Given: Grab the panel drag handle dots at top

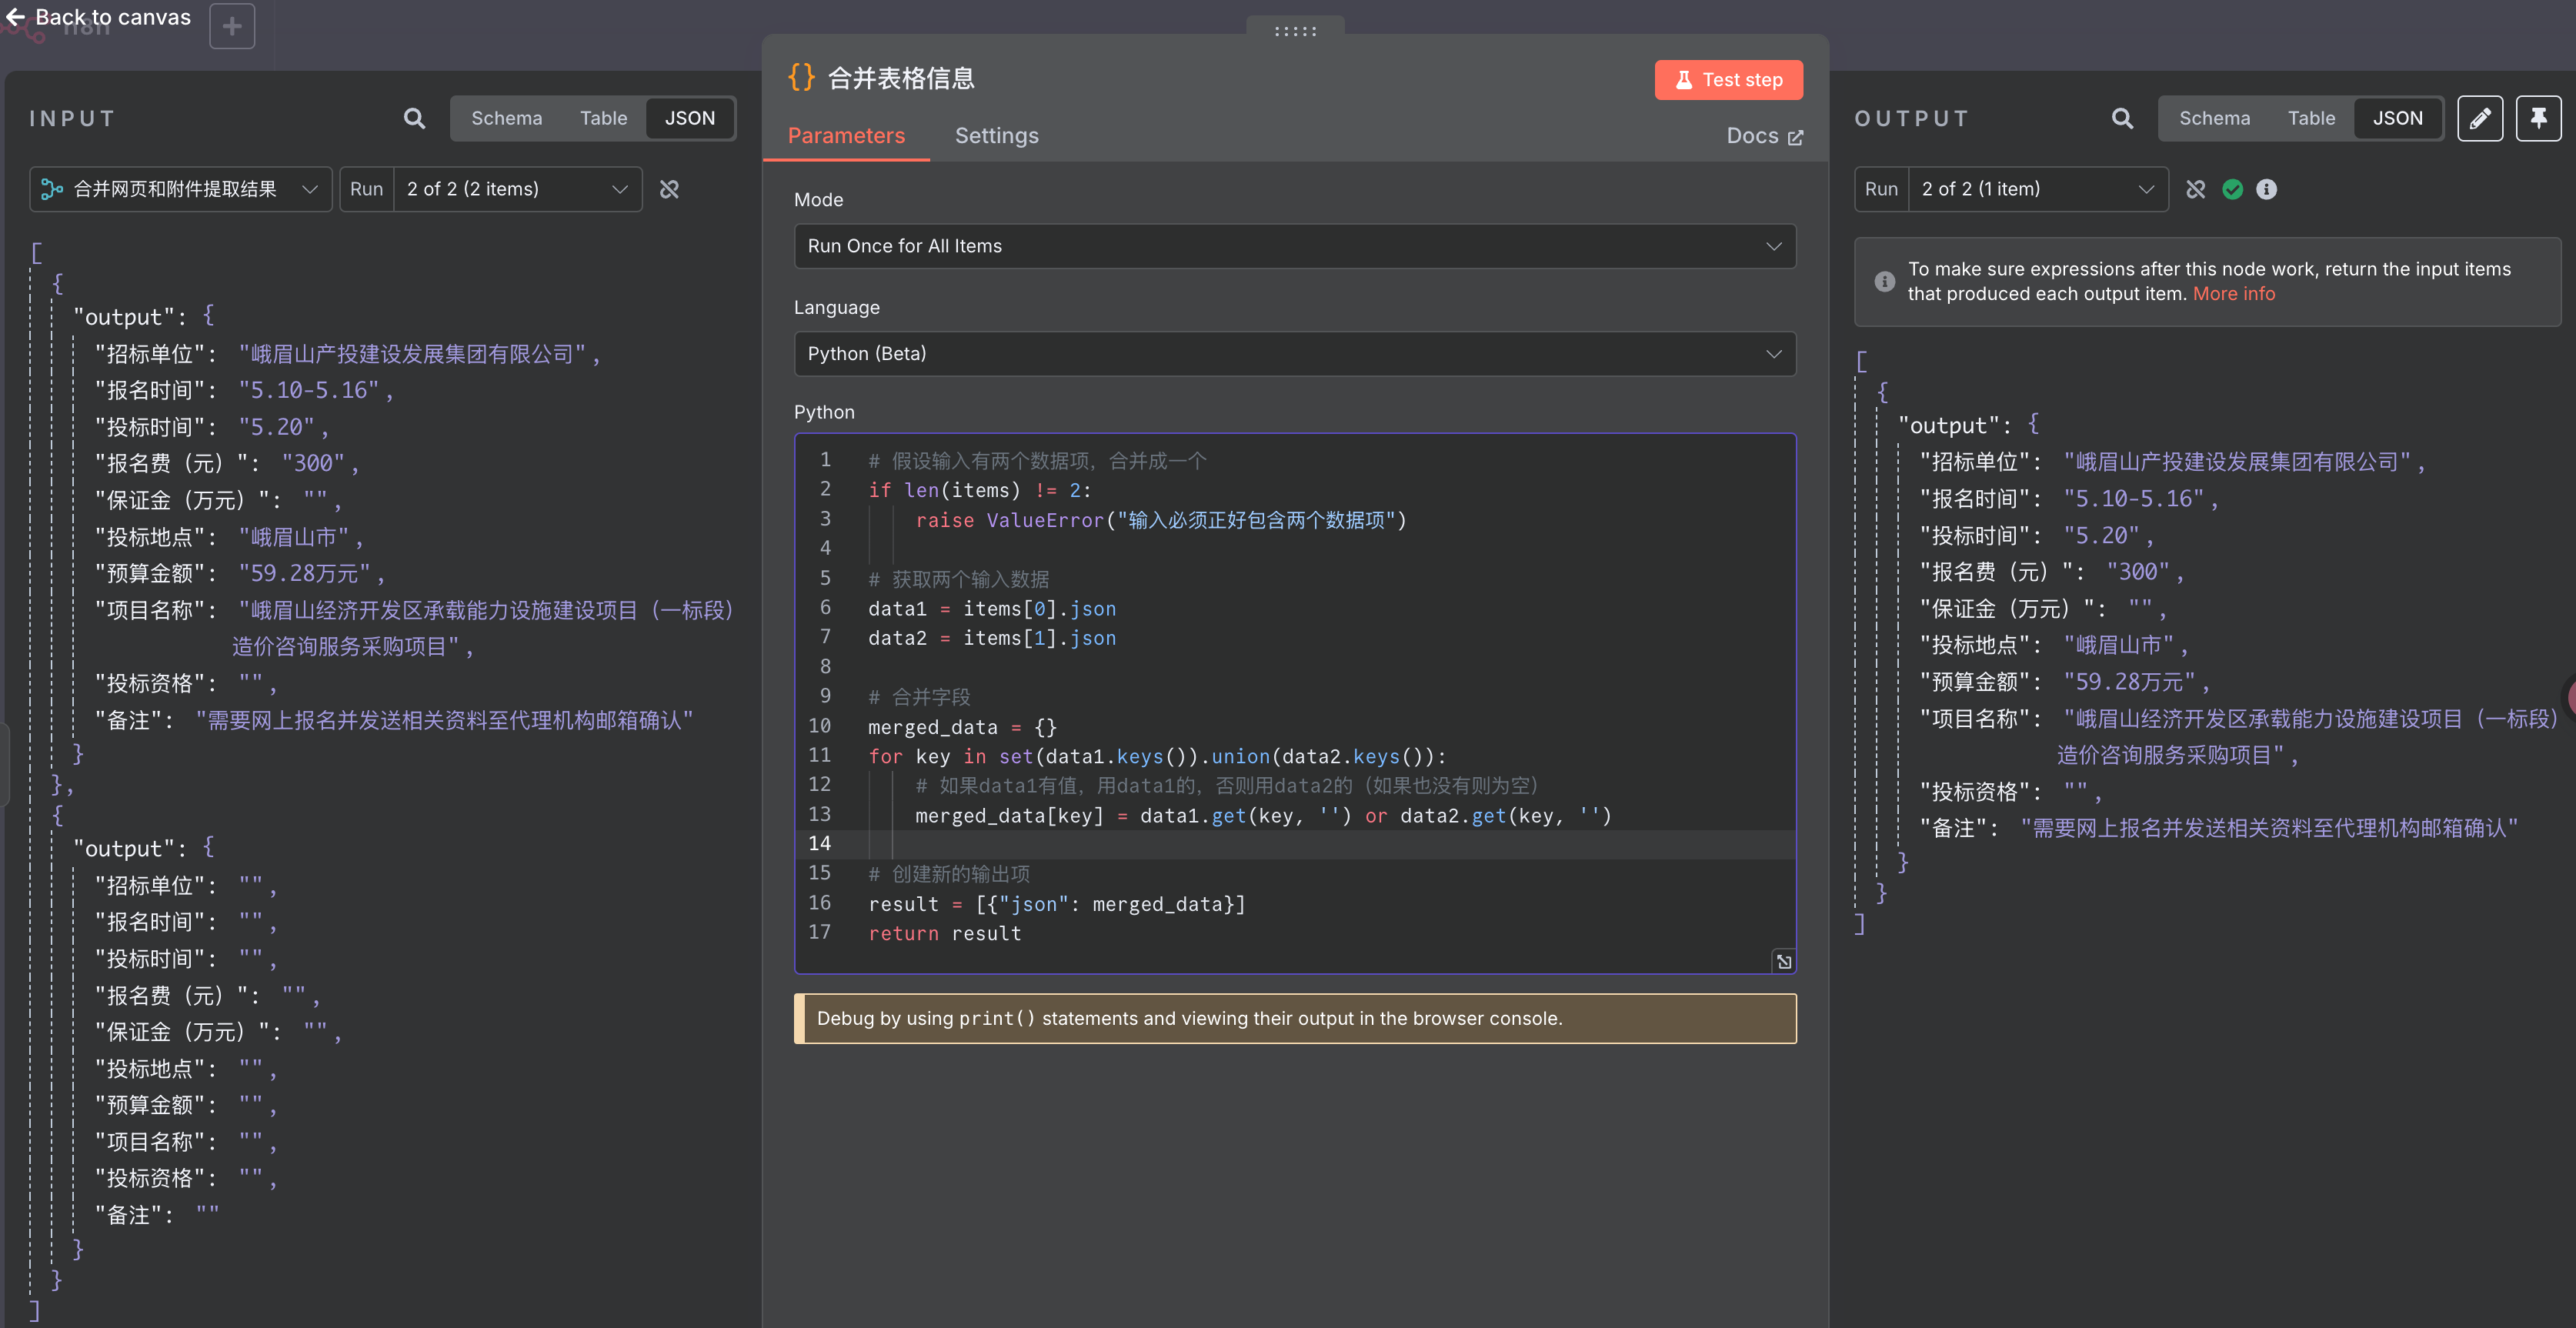Looking at the screenshot, I should [1295, 31].
